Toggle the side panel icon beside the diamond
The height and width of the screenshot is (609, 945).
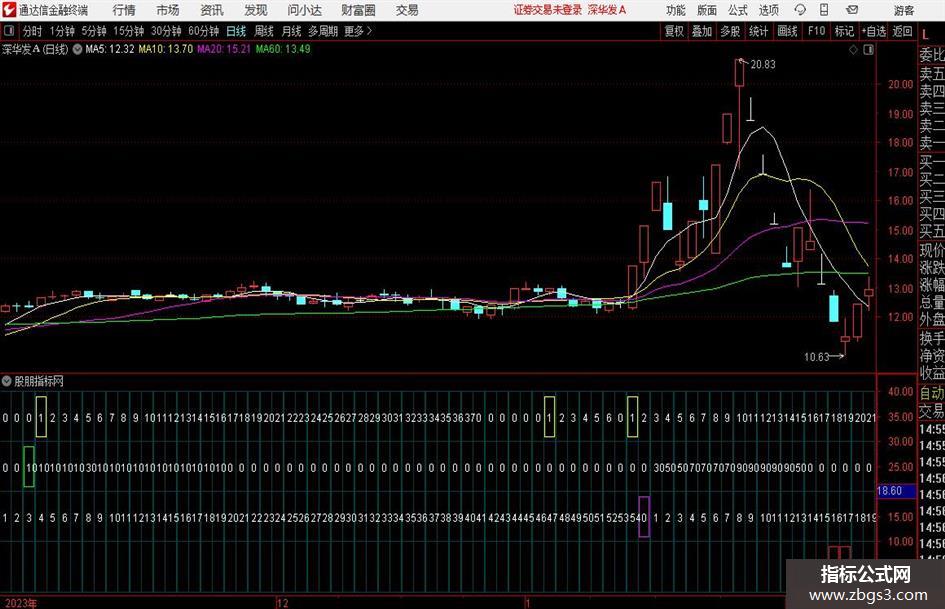(x=868, y=50)
